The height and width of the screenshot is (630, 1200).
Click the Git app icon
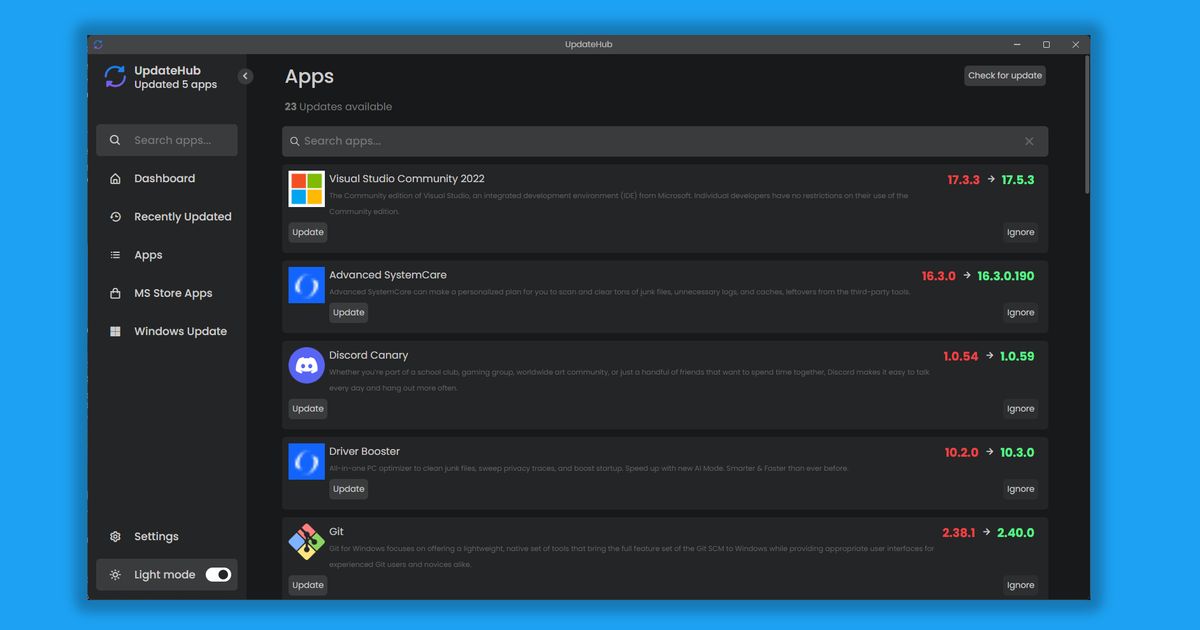pyautogui.click(x=307, y=542)
